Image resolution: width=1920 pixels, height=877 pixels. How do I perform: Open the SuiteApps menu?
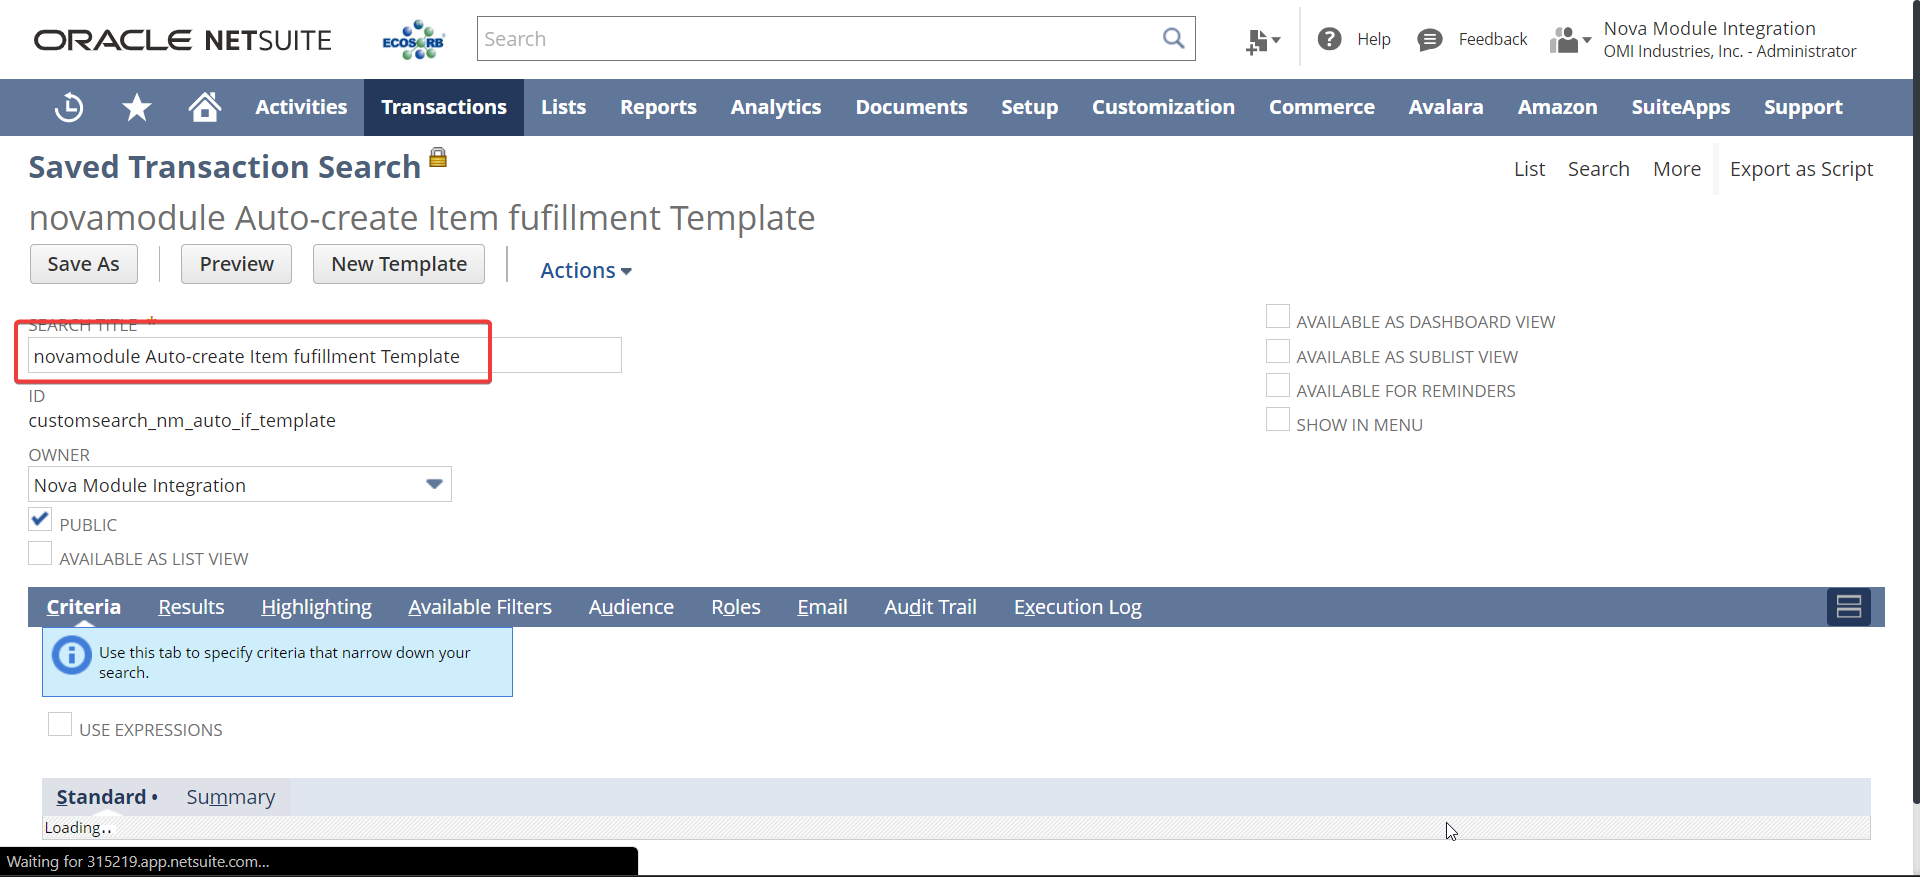(x=1680, y=107)
